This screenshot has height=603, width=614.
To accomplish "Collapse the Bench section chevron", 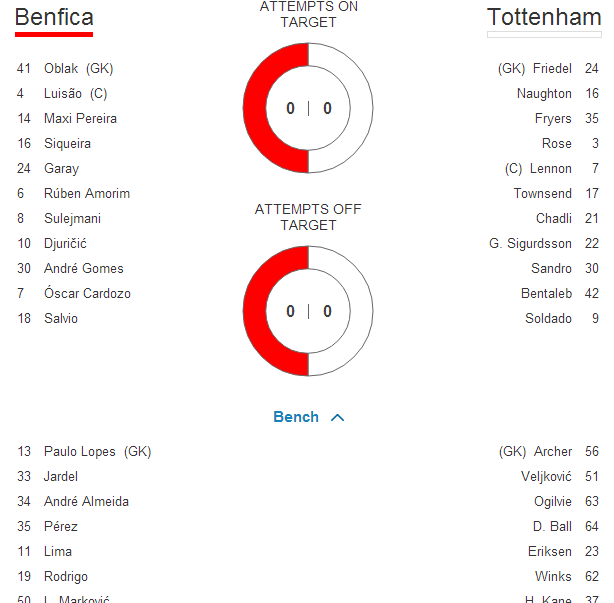I will [x=337, y=418].
